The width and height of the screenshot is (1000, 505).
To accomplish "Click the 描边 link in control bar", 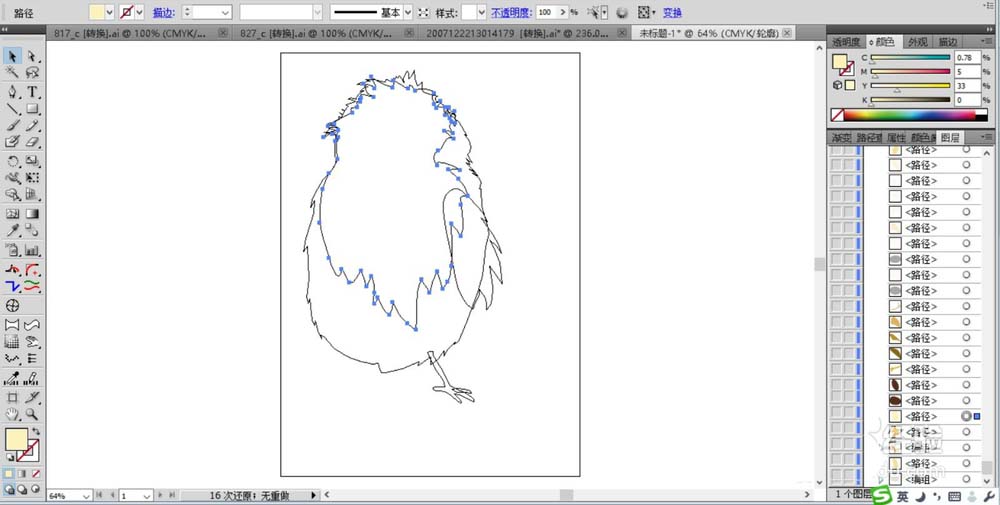I will coord(162,12).
